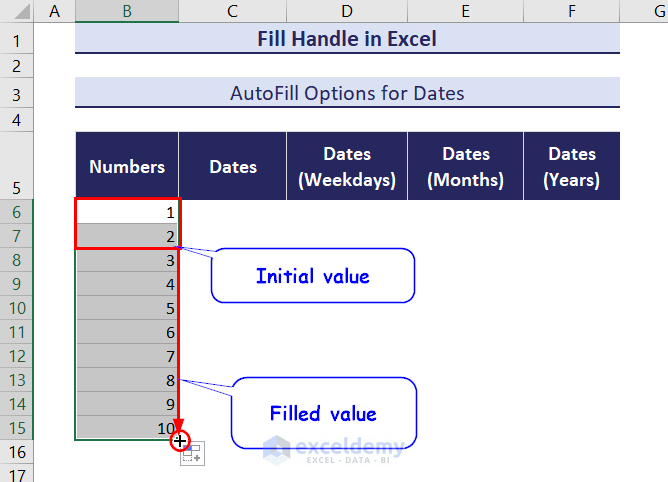Select the Dates (Years) header cell
This screenshot has height=482, width=668.
pyautogui.click(x=572, y=167)
